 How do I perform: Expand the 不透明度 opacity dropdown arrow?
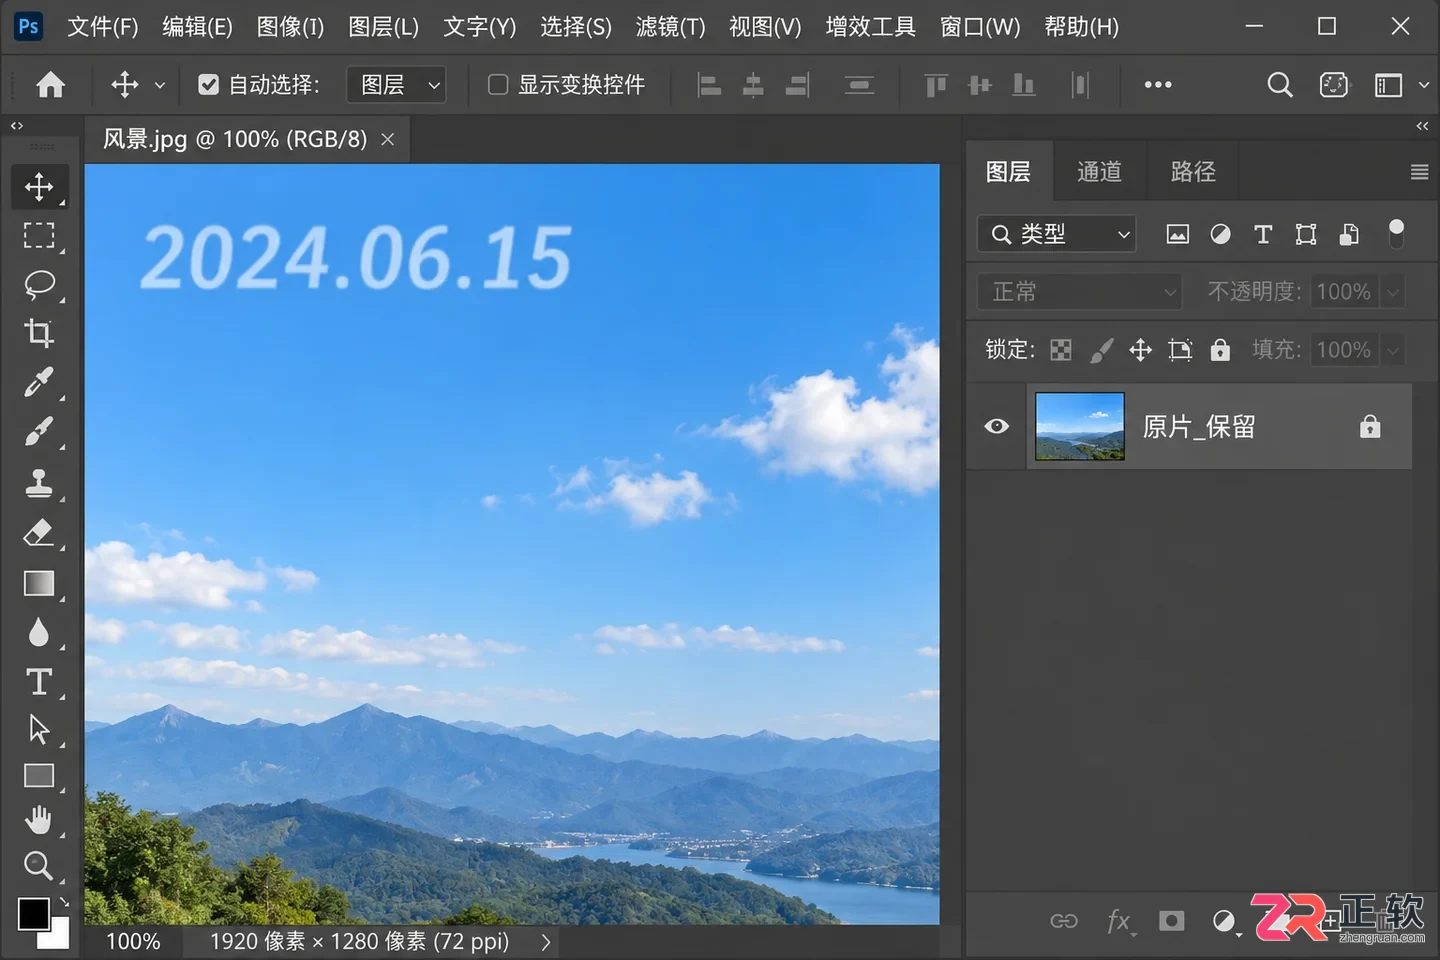tap(1393, 292)
